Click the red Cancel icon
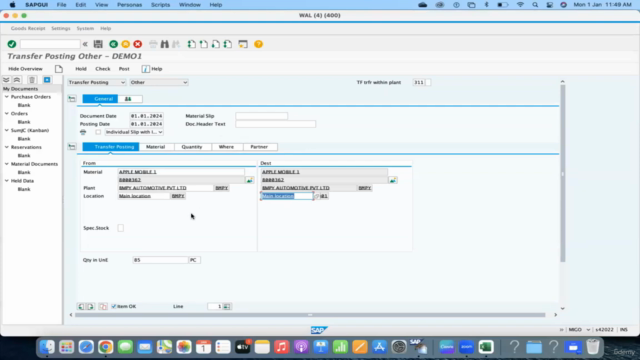 point(138,44)
